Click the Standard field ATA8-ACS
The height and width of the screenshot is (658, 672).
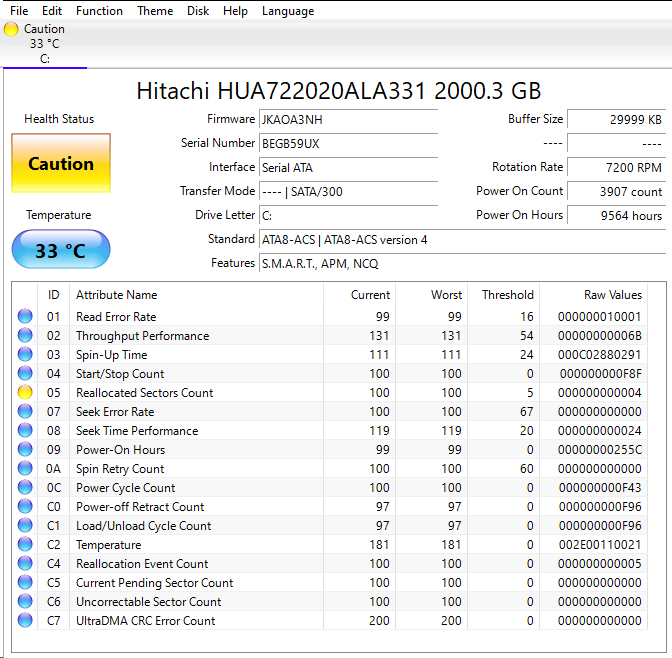coord(462,239)
